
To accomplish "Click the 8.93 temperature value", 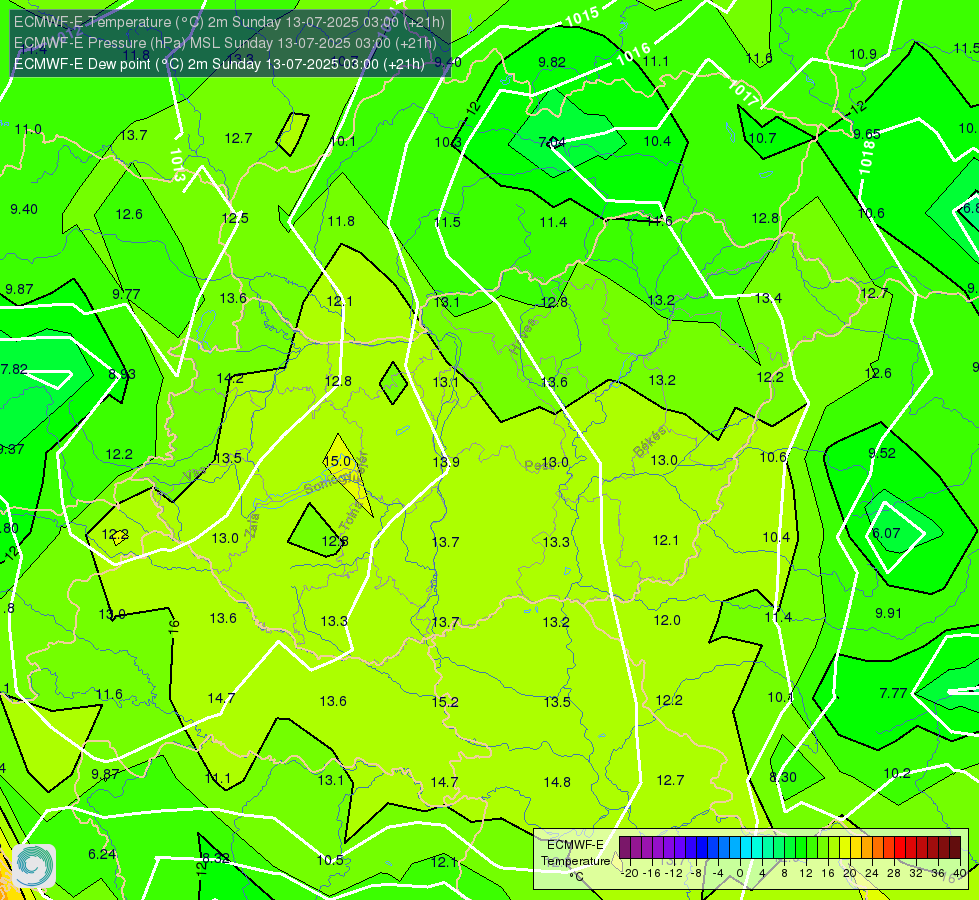I will [x=122, y=374].
